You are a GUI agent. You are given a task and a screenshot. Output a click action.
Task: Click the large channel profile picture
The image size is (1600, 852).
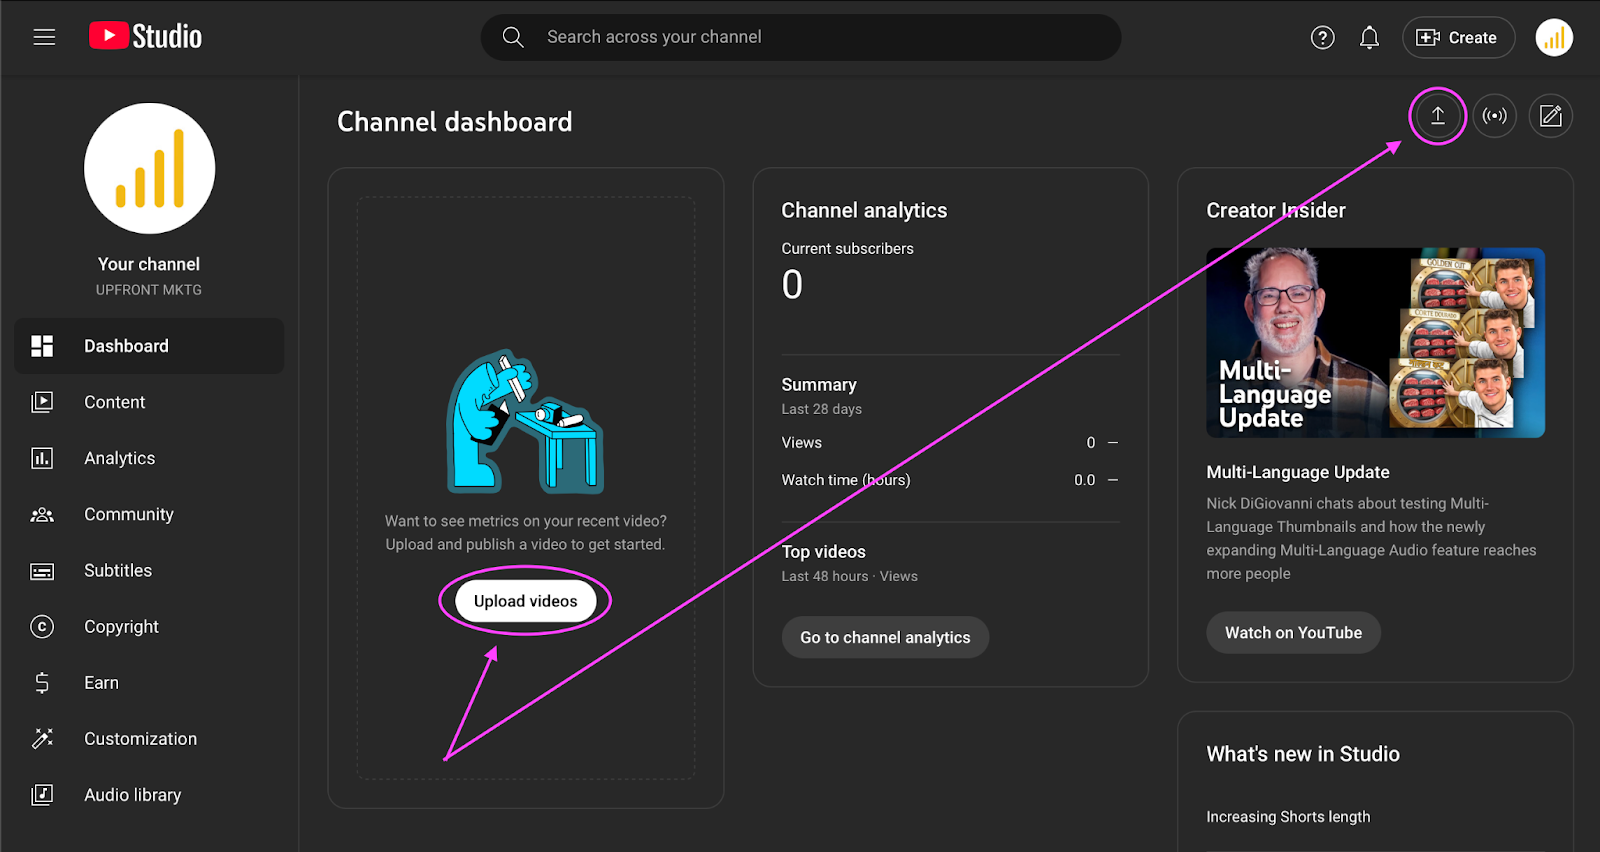[x=149, y=168]
